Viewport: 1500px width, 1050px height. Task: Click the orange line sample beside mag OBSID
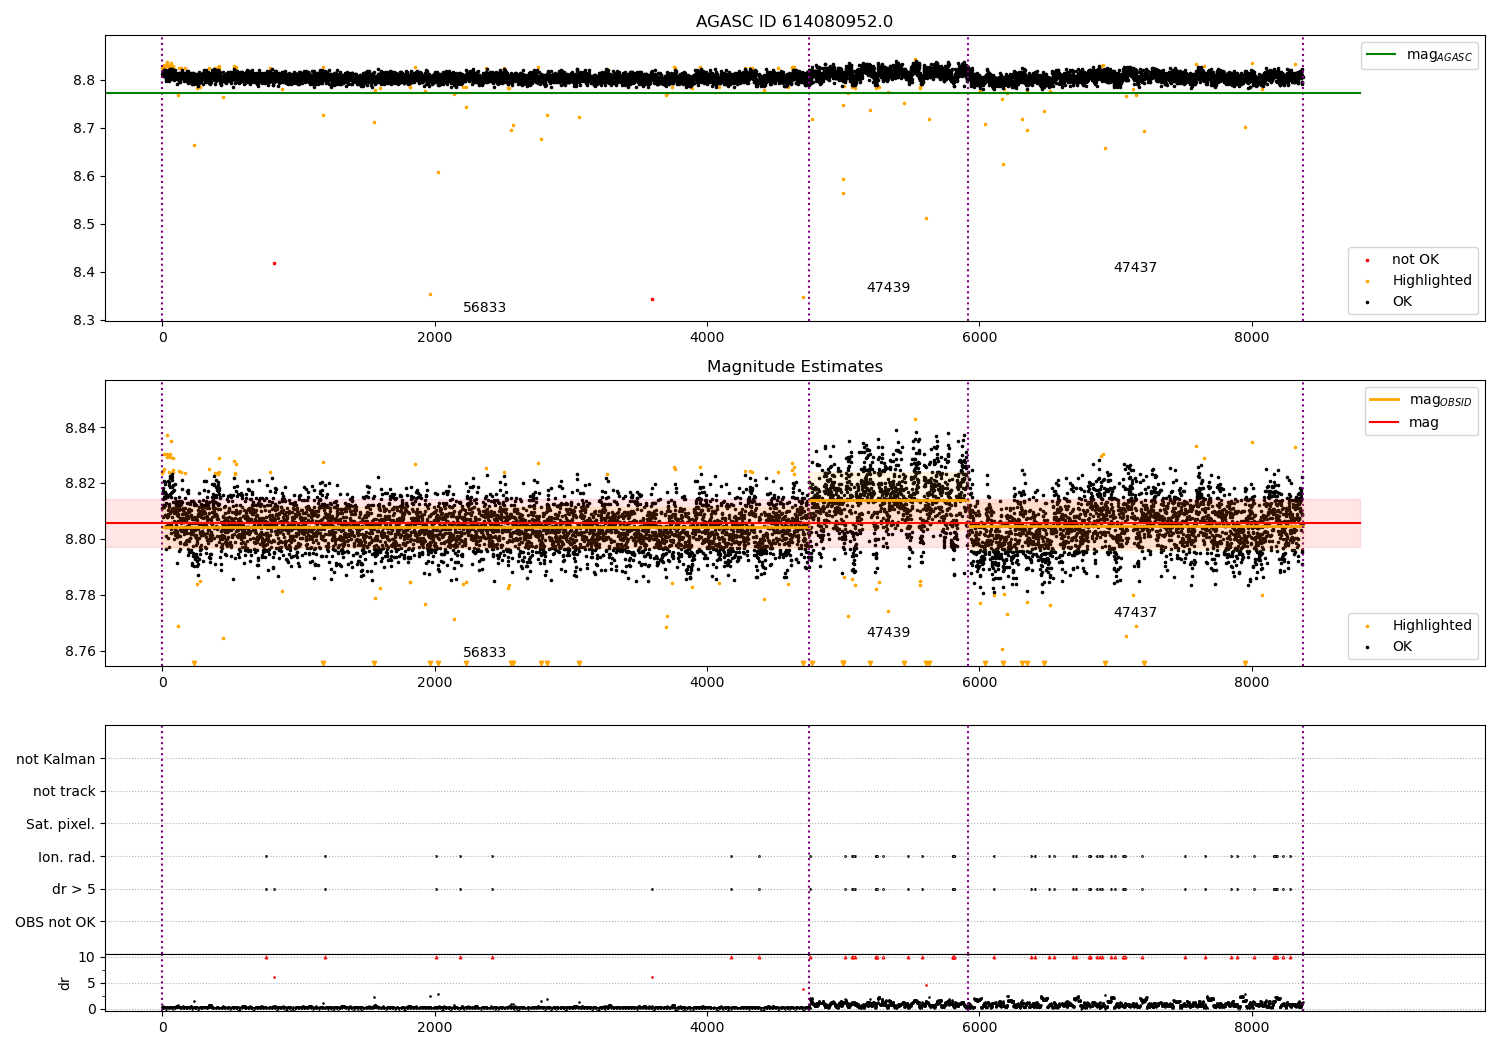pyautogui.click(x=1385, y=400)
